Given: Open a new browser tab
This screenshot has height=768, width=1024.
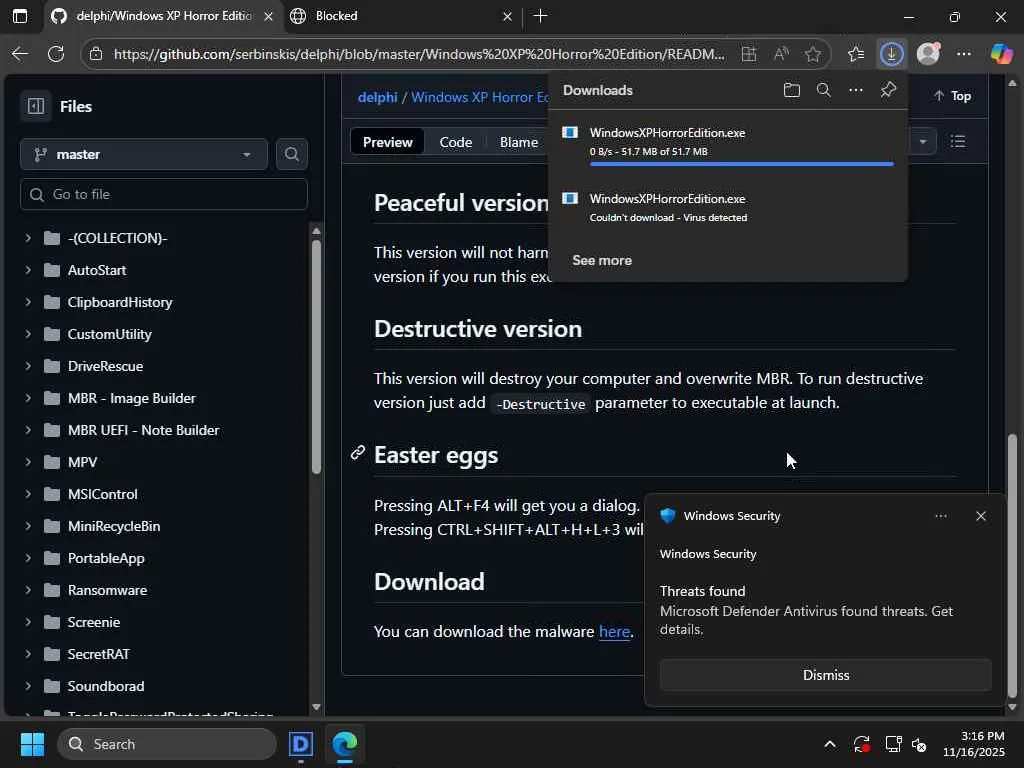Looking at the screenshot, I should point(541,16).
